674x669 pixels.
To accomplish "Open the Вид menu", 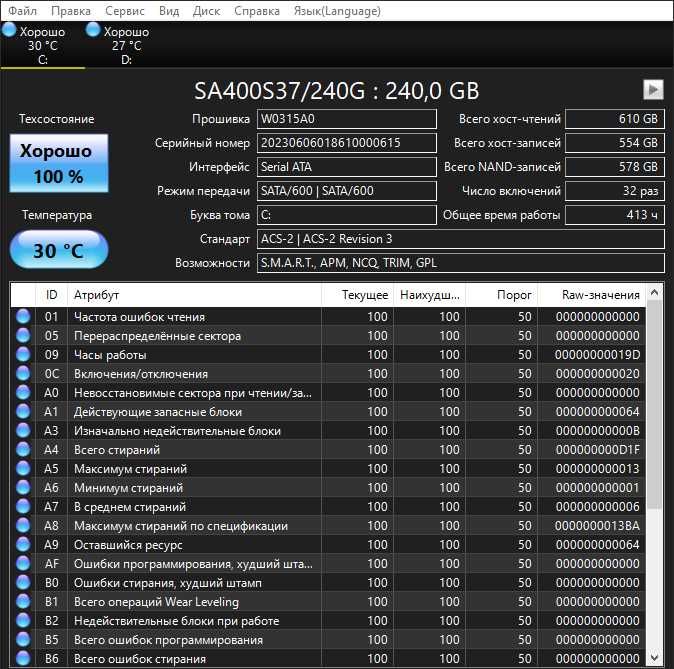I will 169,11.
